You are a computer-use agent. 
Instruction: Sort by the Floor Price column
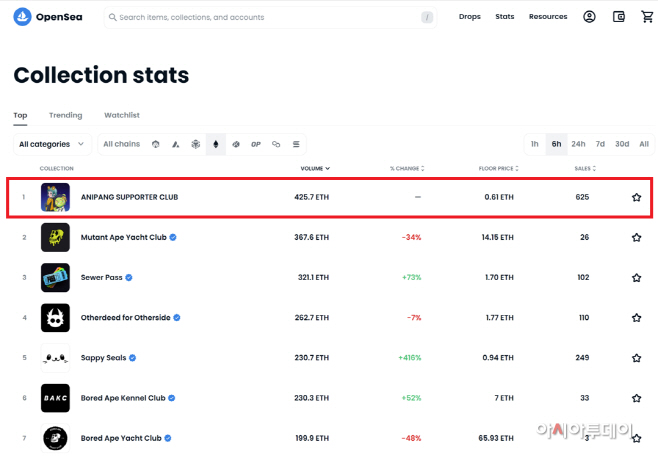pyautogui.click(x=499, y=168)
